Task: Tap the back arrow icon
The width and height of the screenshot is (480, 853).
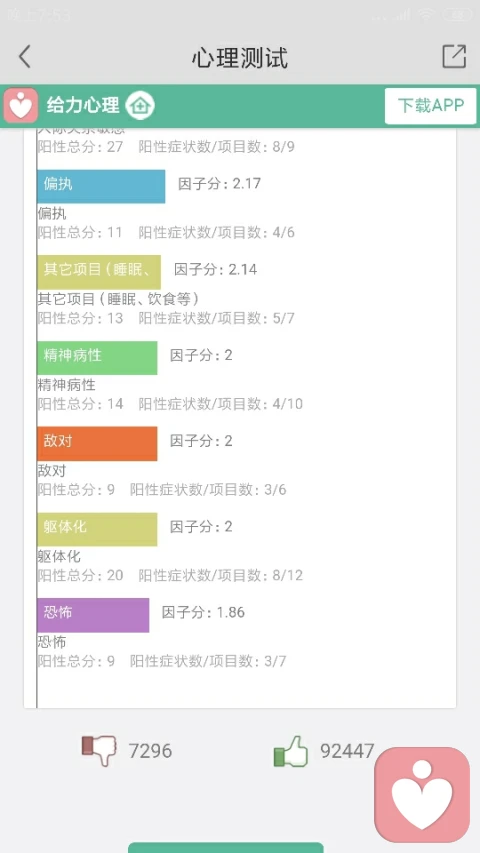Action: 24,57
